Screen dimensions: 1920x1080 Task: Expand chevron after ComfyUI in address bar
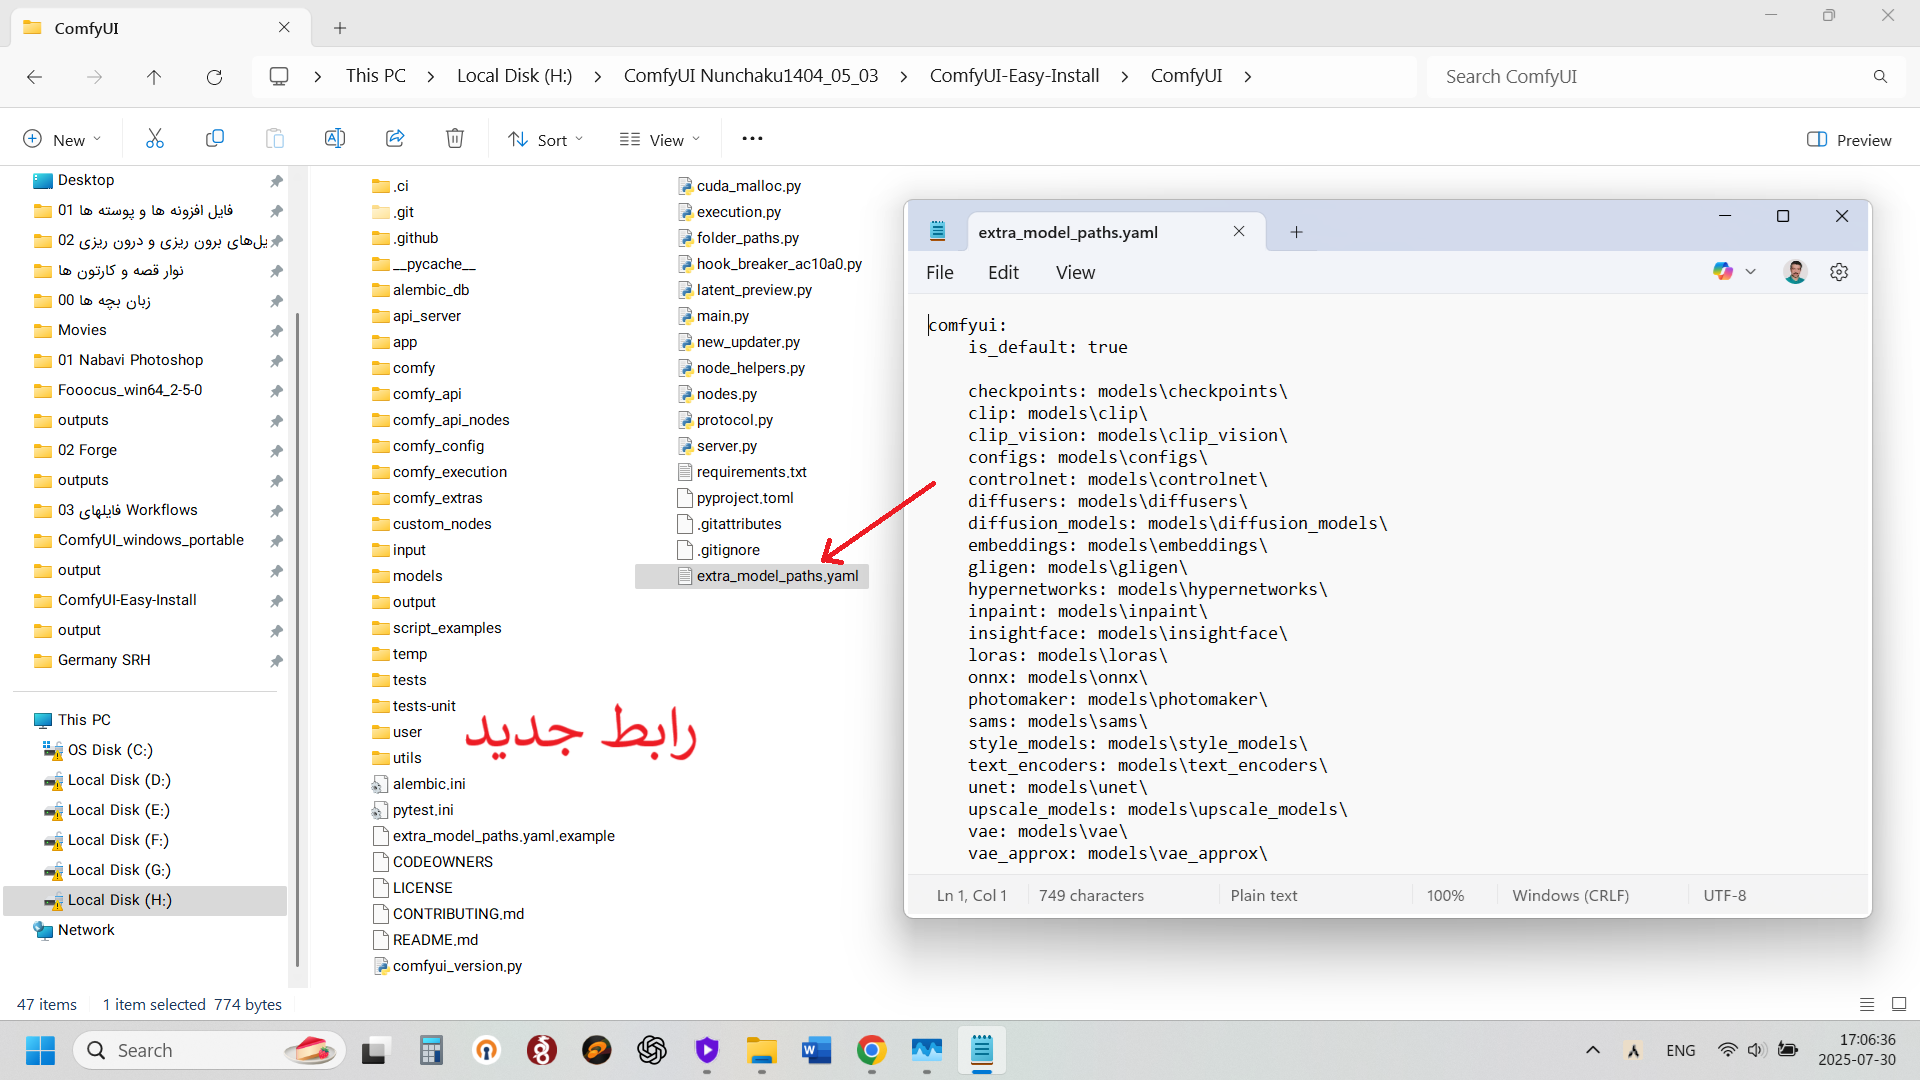click(x=1248, y=77)
